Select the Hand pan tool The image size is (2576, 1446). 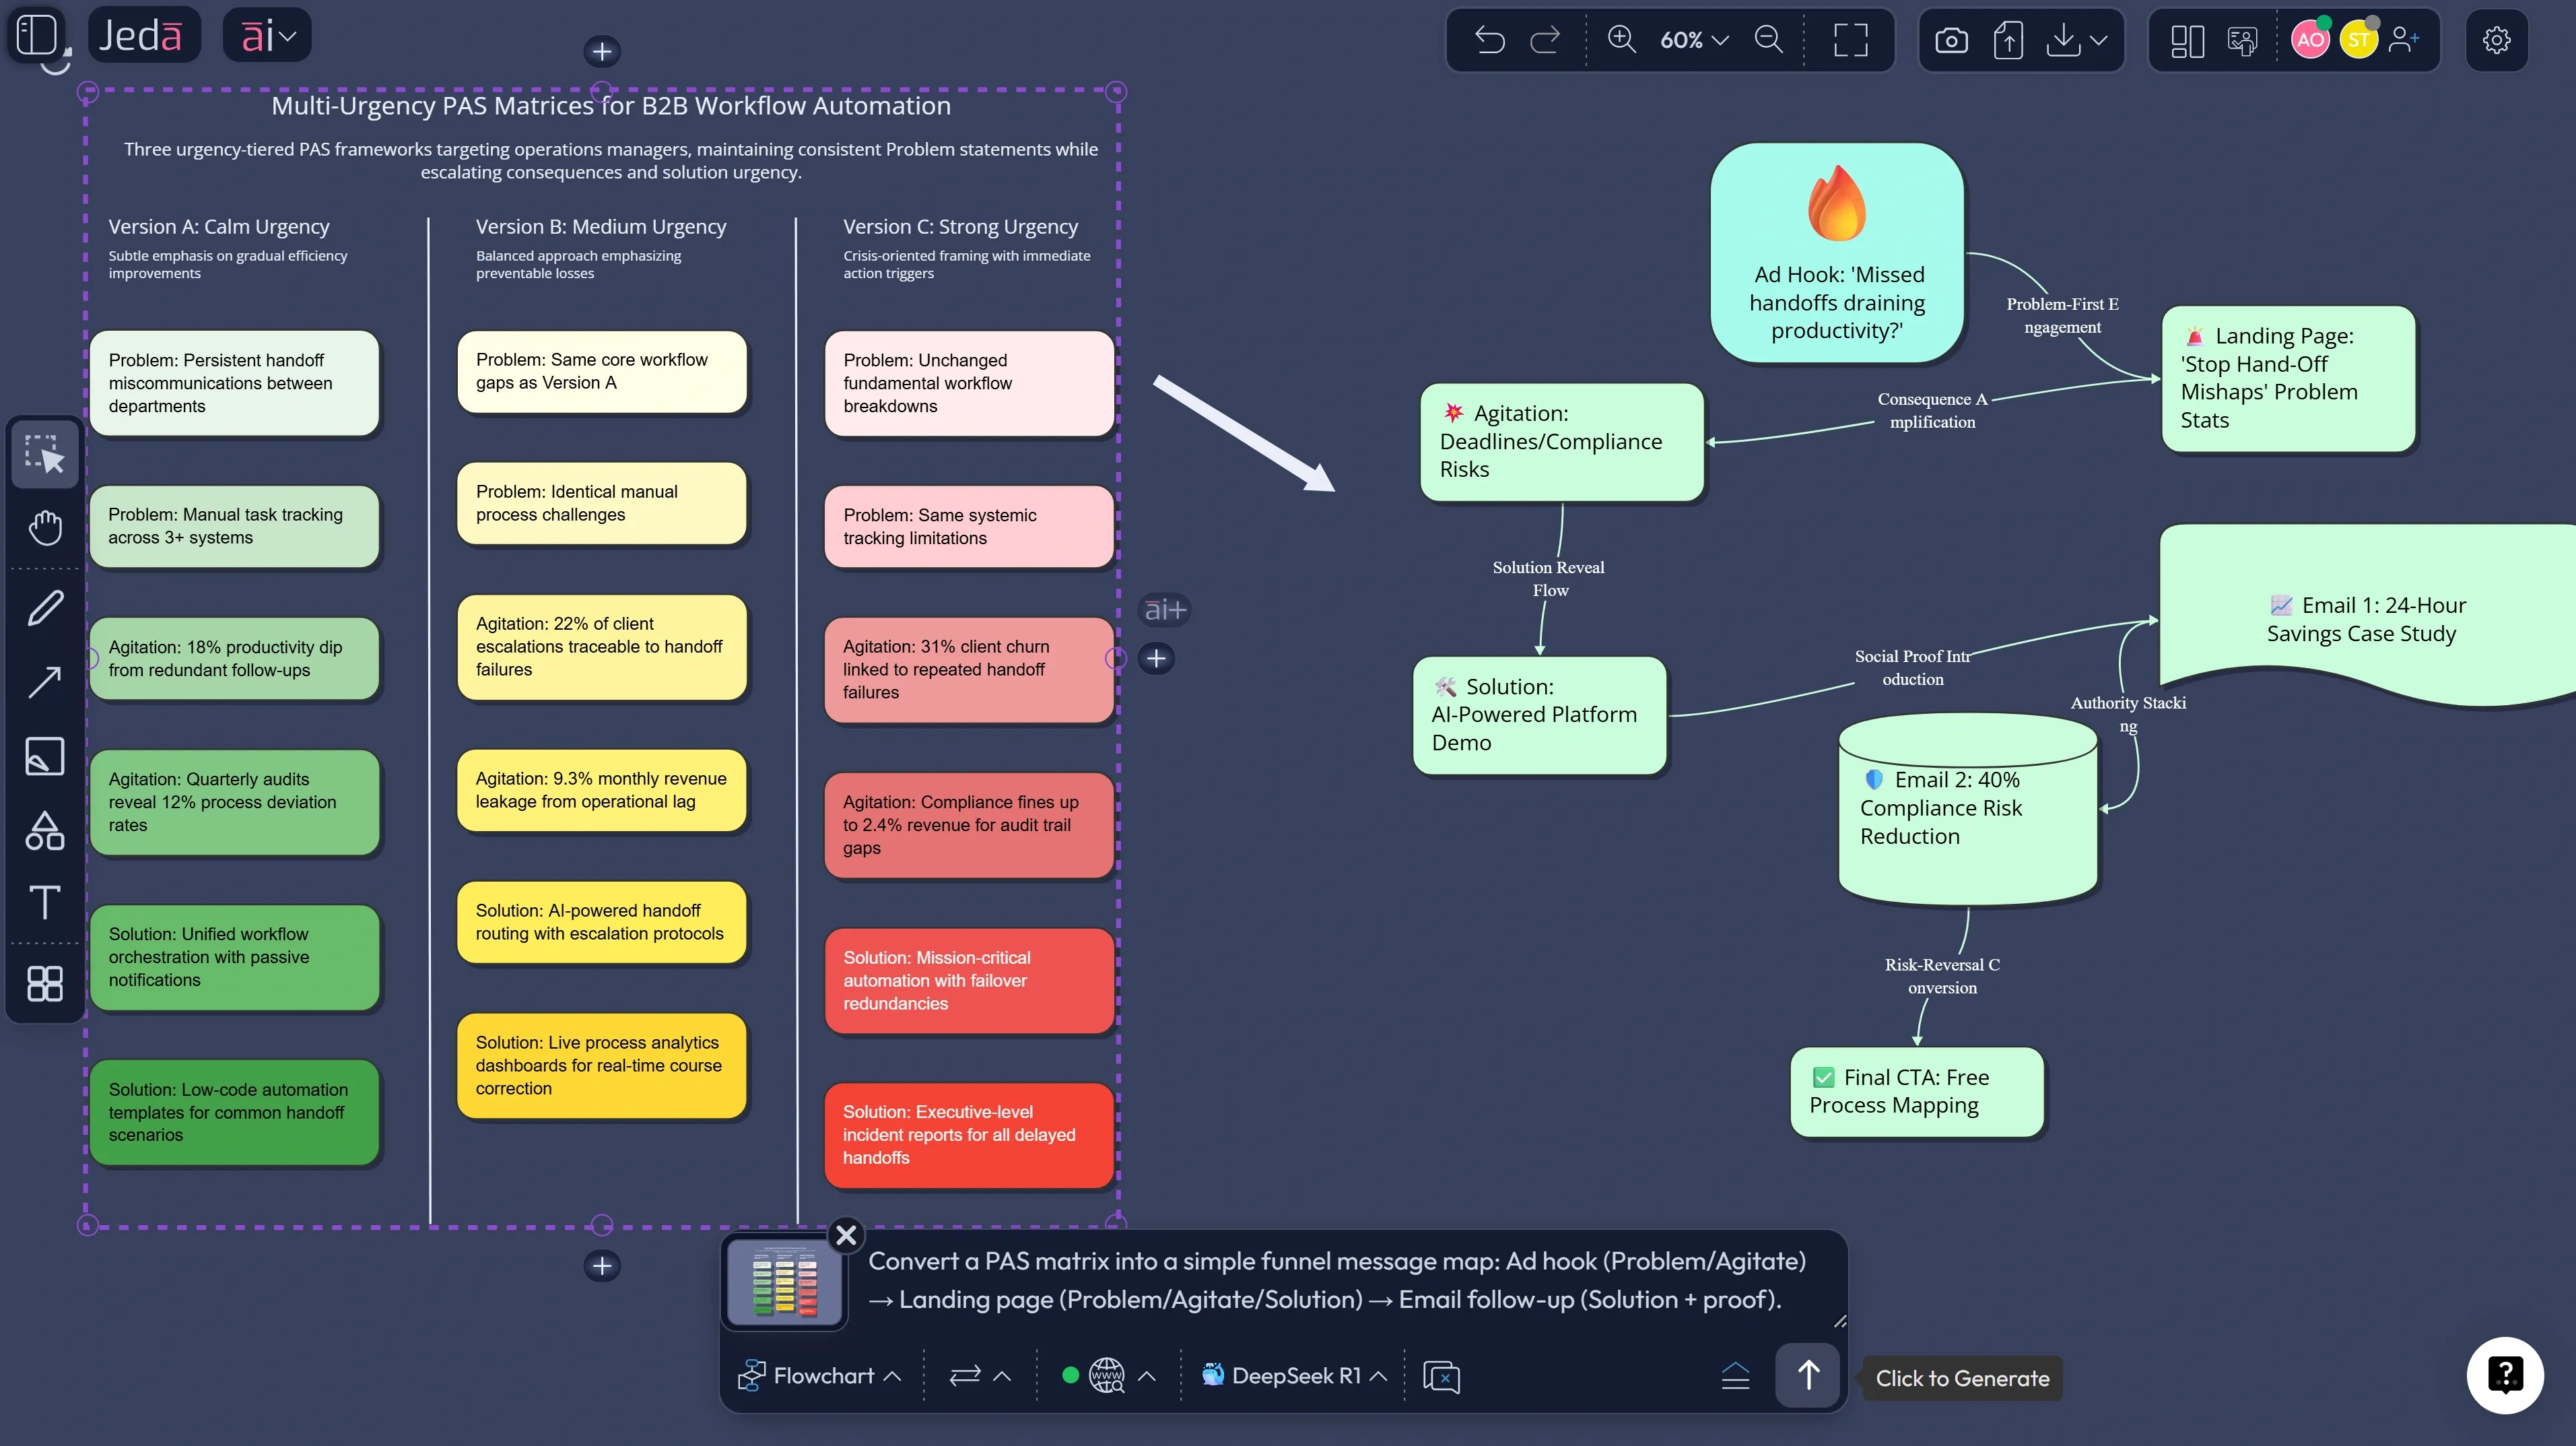point(44,528)
